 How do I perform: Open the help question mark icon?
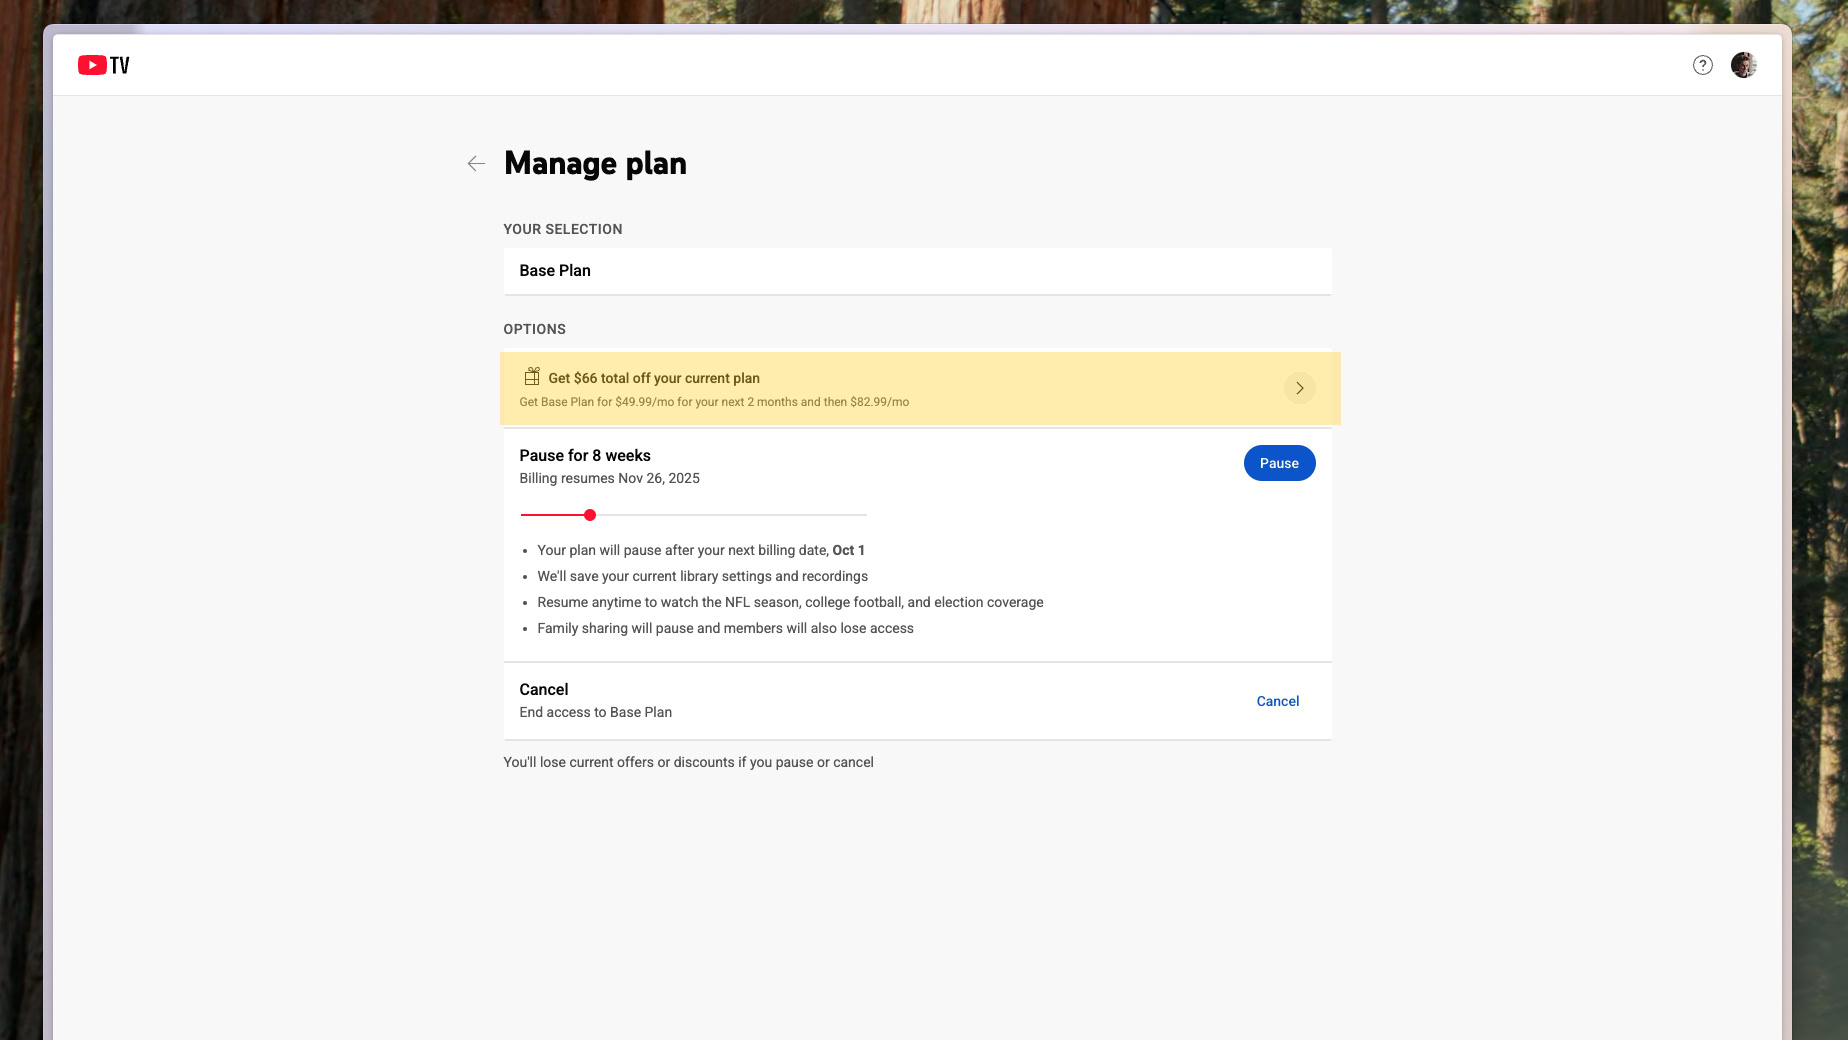click(x=1702, y=65)
